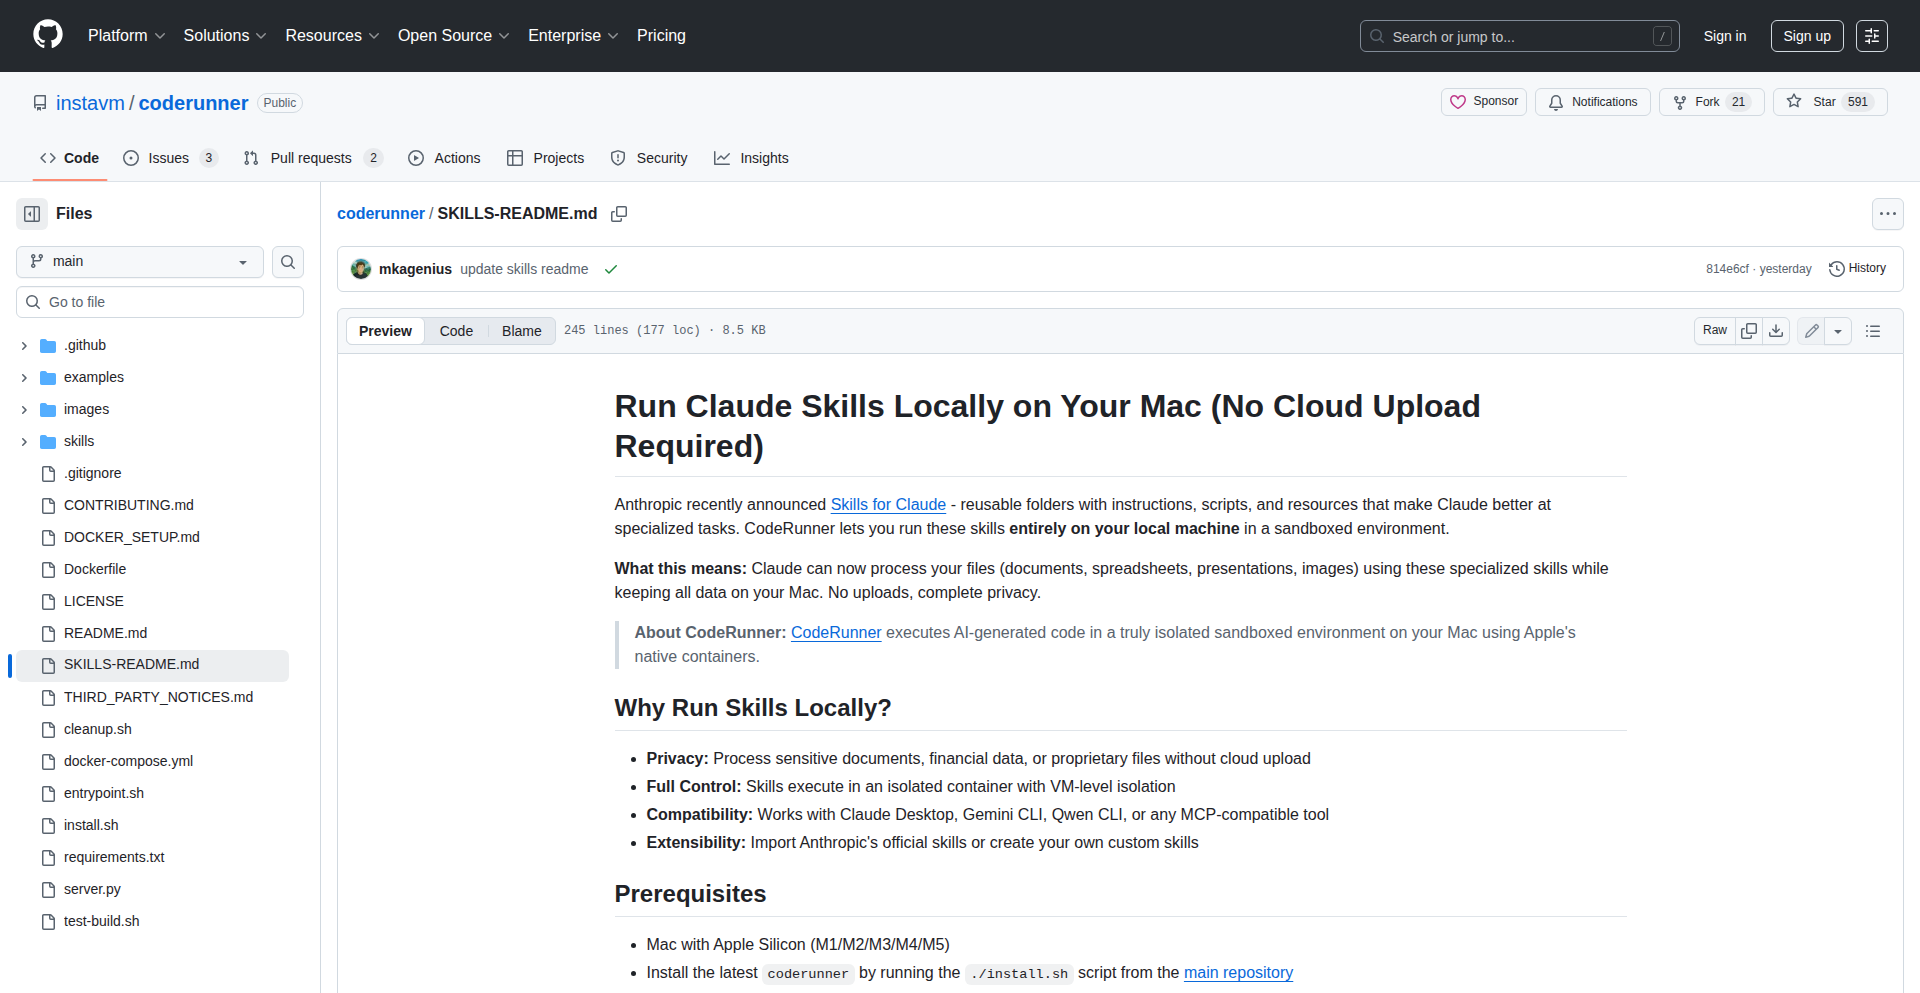Open the document outline list icon
Screen dimensions: 1920x993
click(1873, 331)
